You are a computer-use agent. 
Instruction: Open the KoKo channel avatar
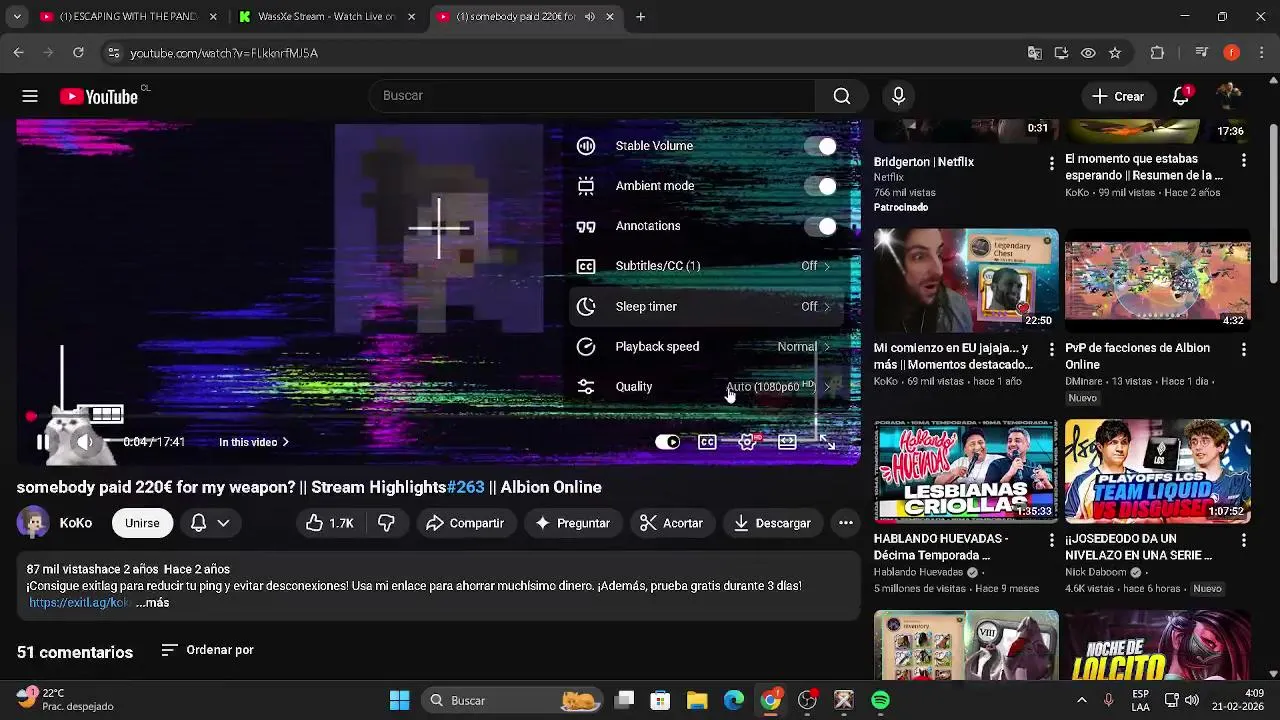click(x=33, y=523)
